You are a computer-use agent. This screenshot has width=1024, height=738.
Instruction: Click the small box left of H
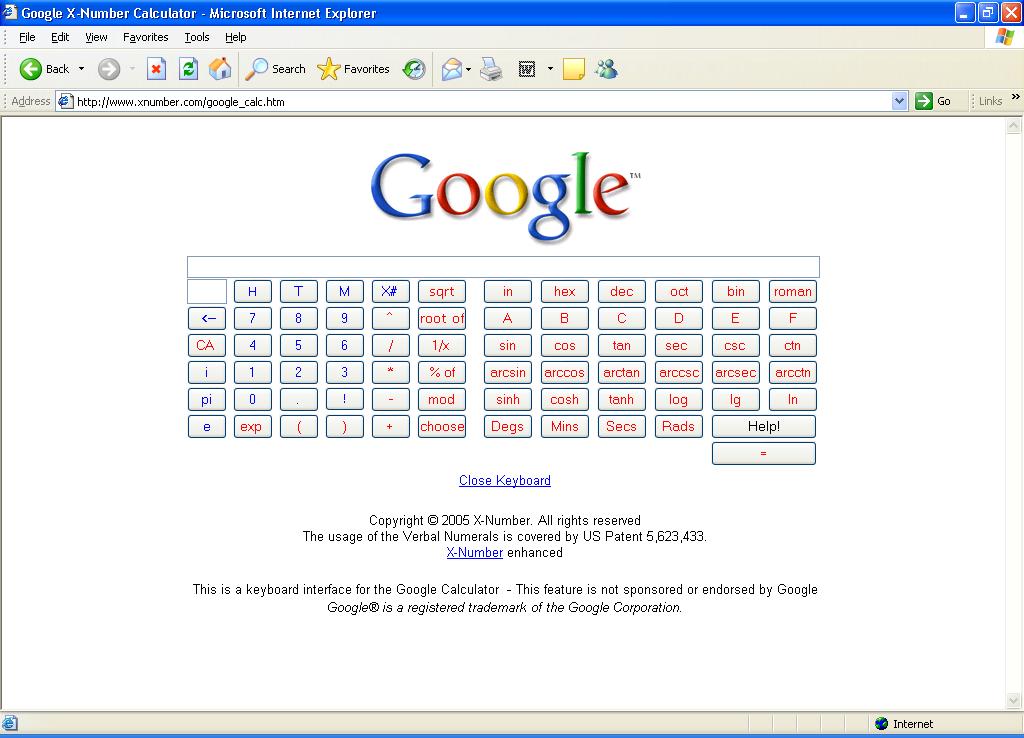click(207, 292)
